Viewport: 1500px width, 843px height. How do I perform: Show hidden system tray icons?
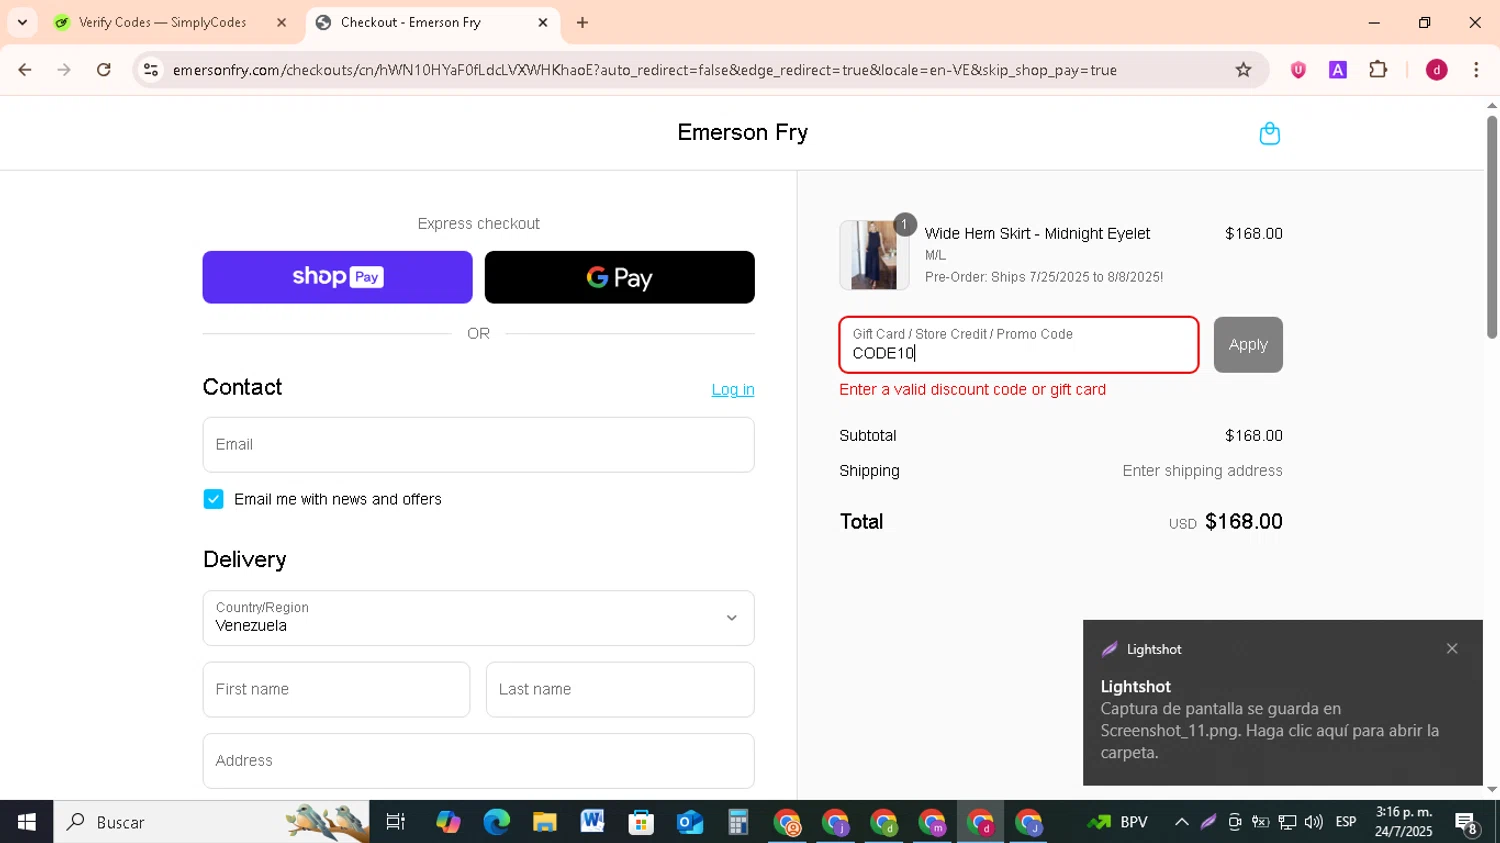pyautogui.click(x=1181, y=822)
